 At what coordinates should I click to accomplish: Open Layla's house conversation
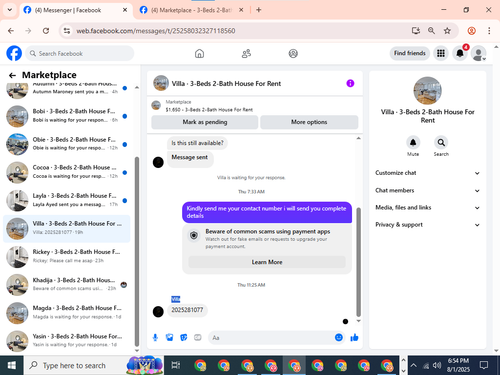pos(67,200)
